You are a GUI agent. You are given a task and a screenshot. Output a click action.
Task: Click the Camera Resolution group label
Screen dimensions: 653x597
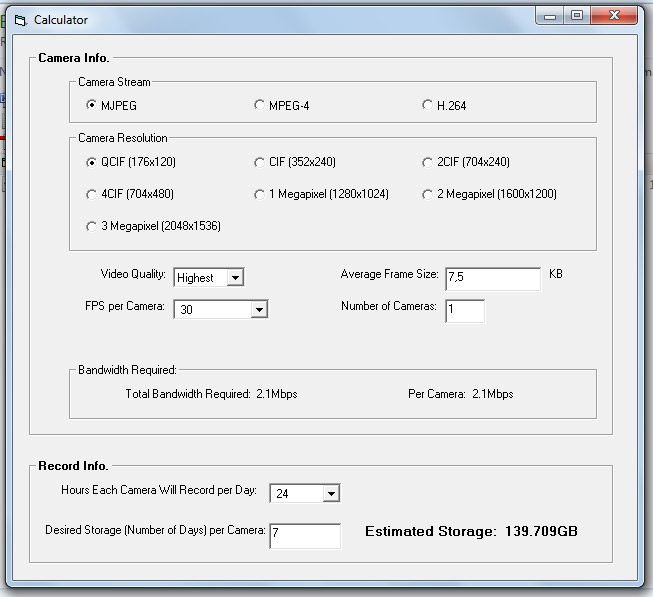pos(123,138)
